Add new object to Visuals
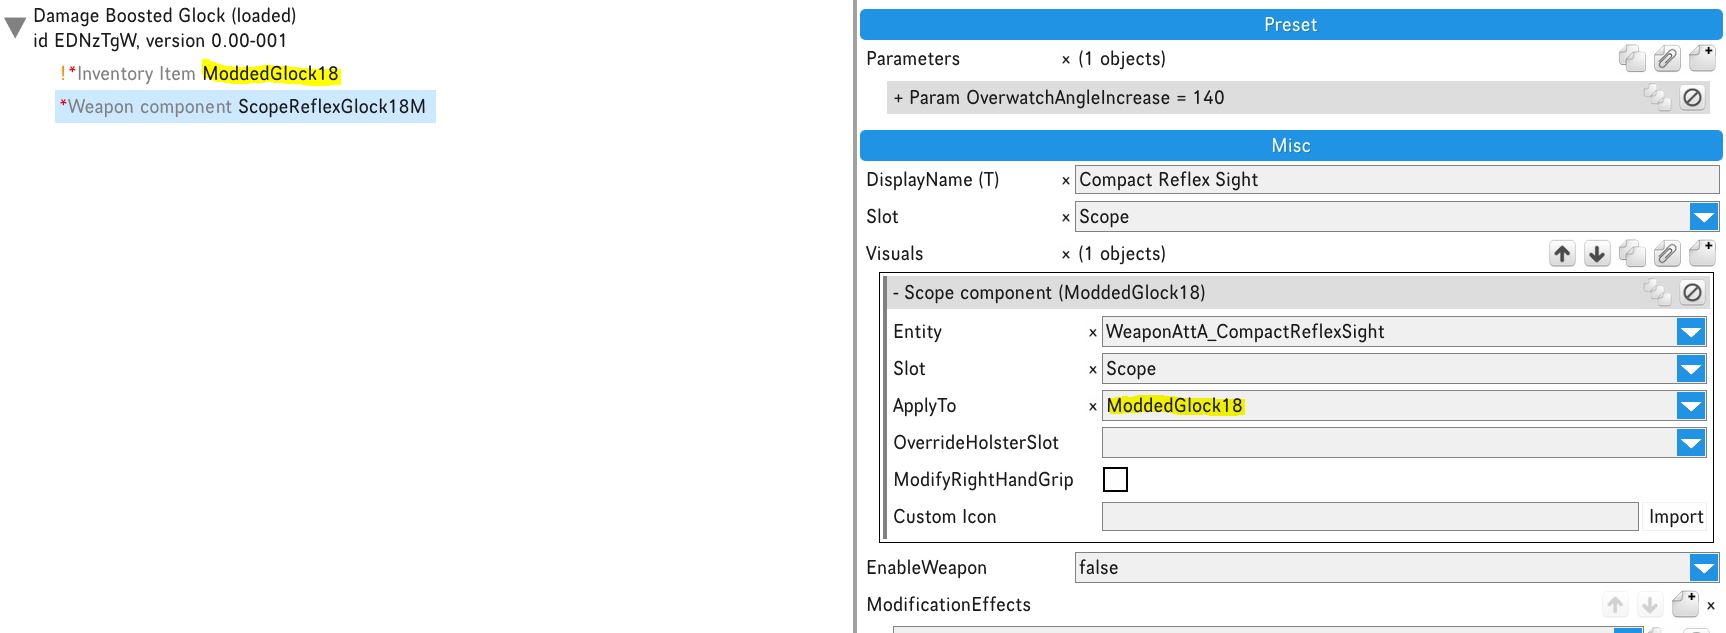This screenshot has height=633, width=1726. coord(1702,254)
